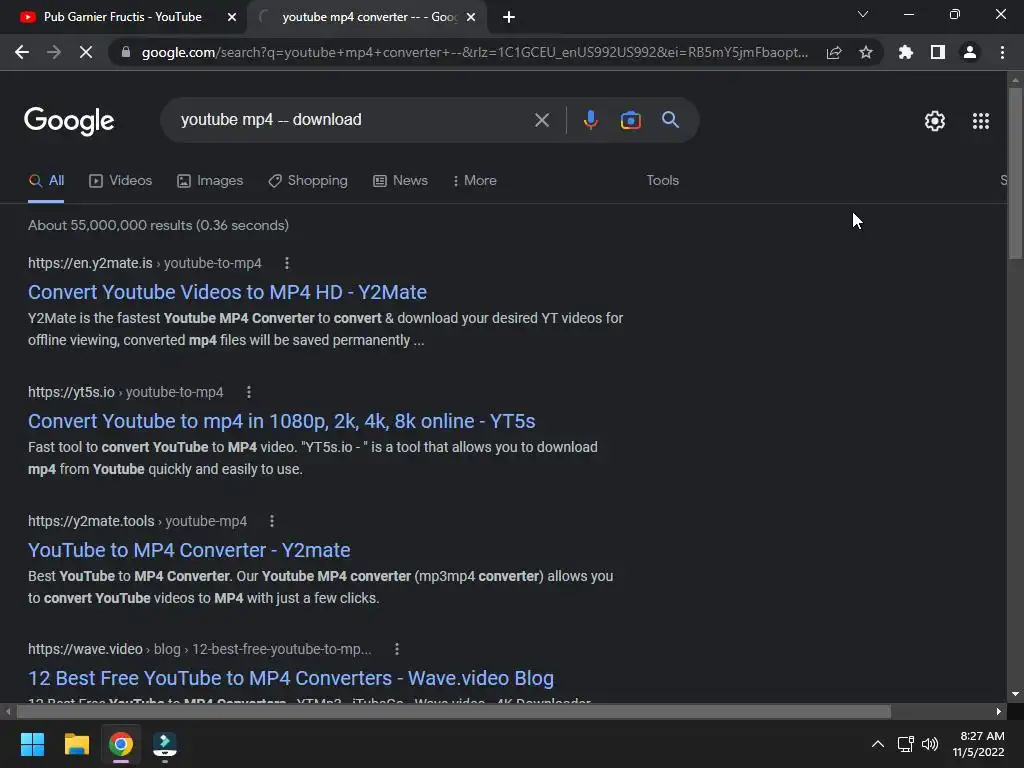Click the browser address bar

pyautogui.click(x=474, y=52)
